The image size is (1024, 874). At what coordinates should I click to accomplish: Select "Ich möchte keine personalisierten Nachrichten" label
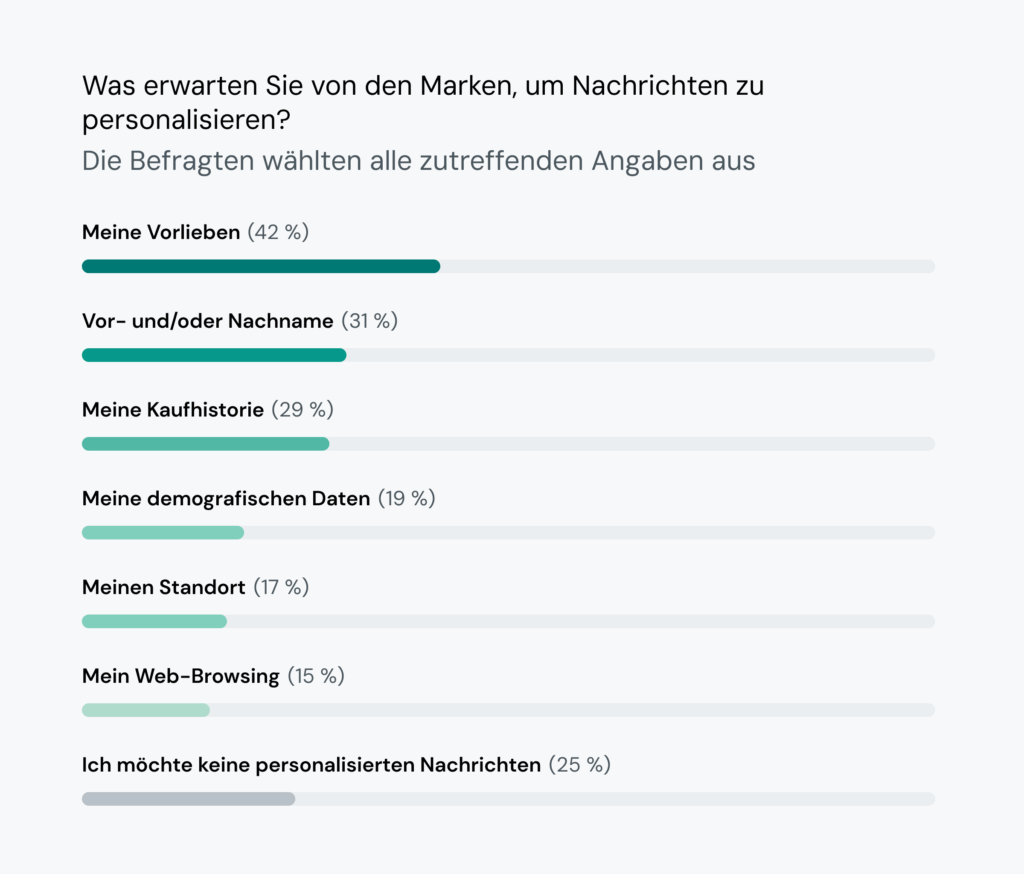[x=311, y=765]
